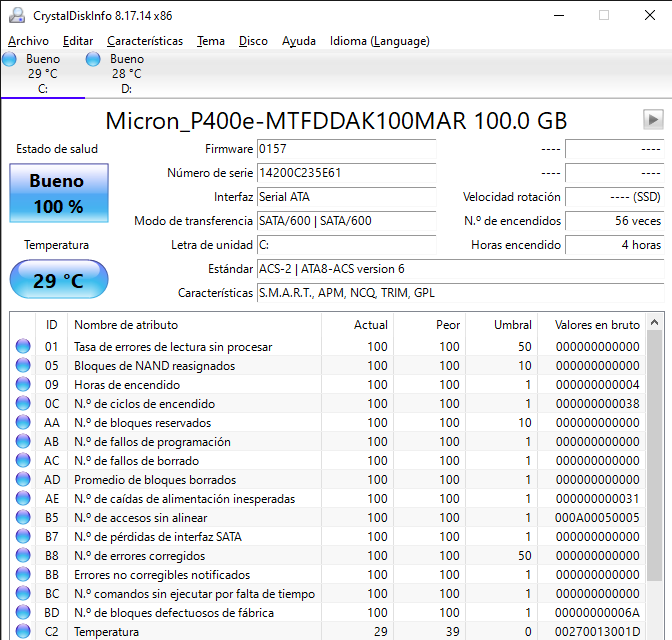The image size is (672, 640).
Task: Click the next disk arrow button
Action: coord(653,120)
